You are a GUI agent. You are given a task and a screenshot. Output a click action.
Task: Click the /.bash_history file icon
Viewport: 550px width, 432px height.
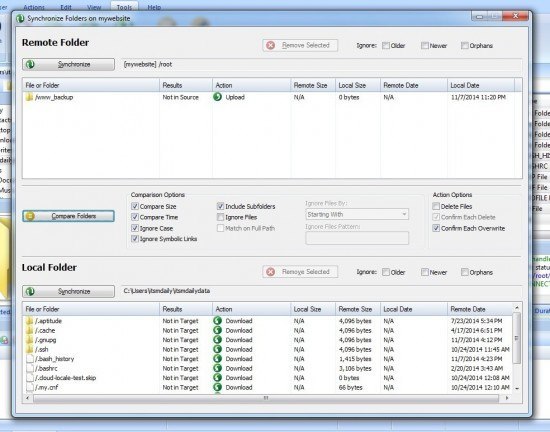tap(30, 359)
